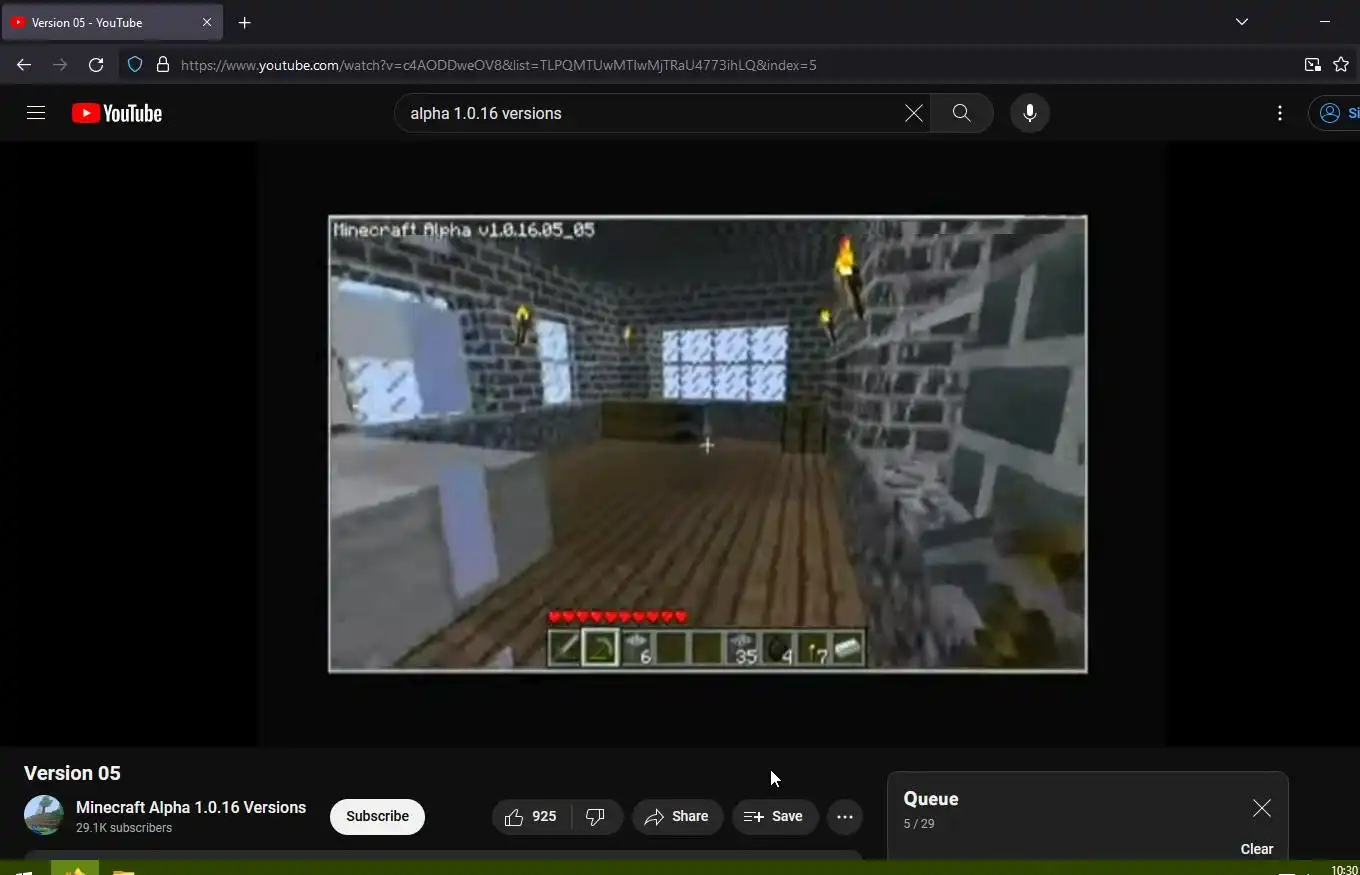Open Minecraft Alpha 1.0.16 Versions channel link
Image resolution: width=1360 pixels, height=875 pixels.
[191, 807]
